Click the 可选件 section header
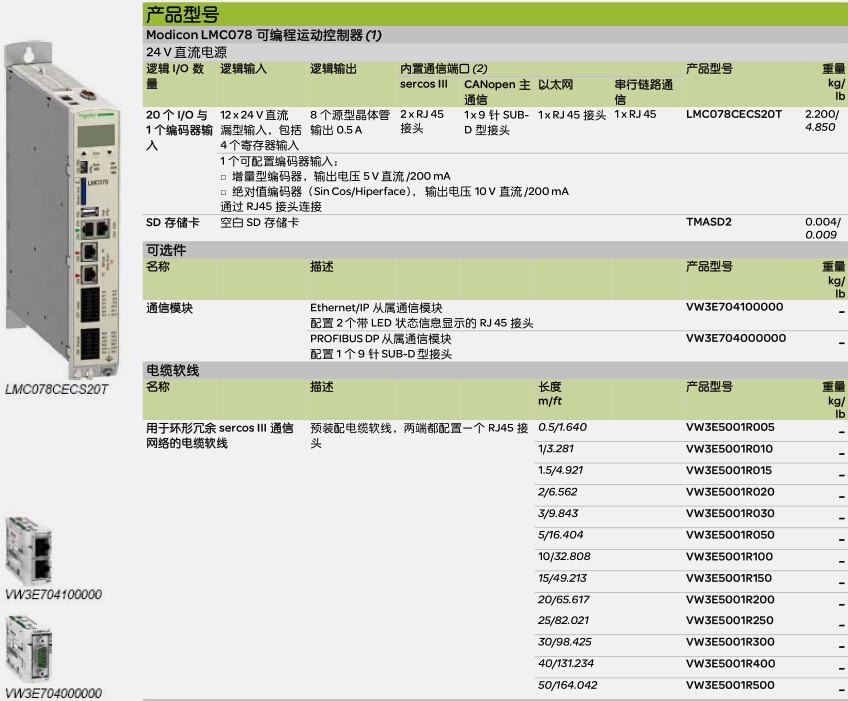The image size is (848, 701). tap(166, 249)
